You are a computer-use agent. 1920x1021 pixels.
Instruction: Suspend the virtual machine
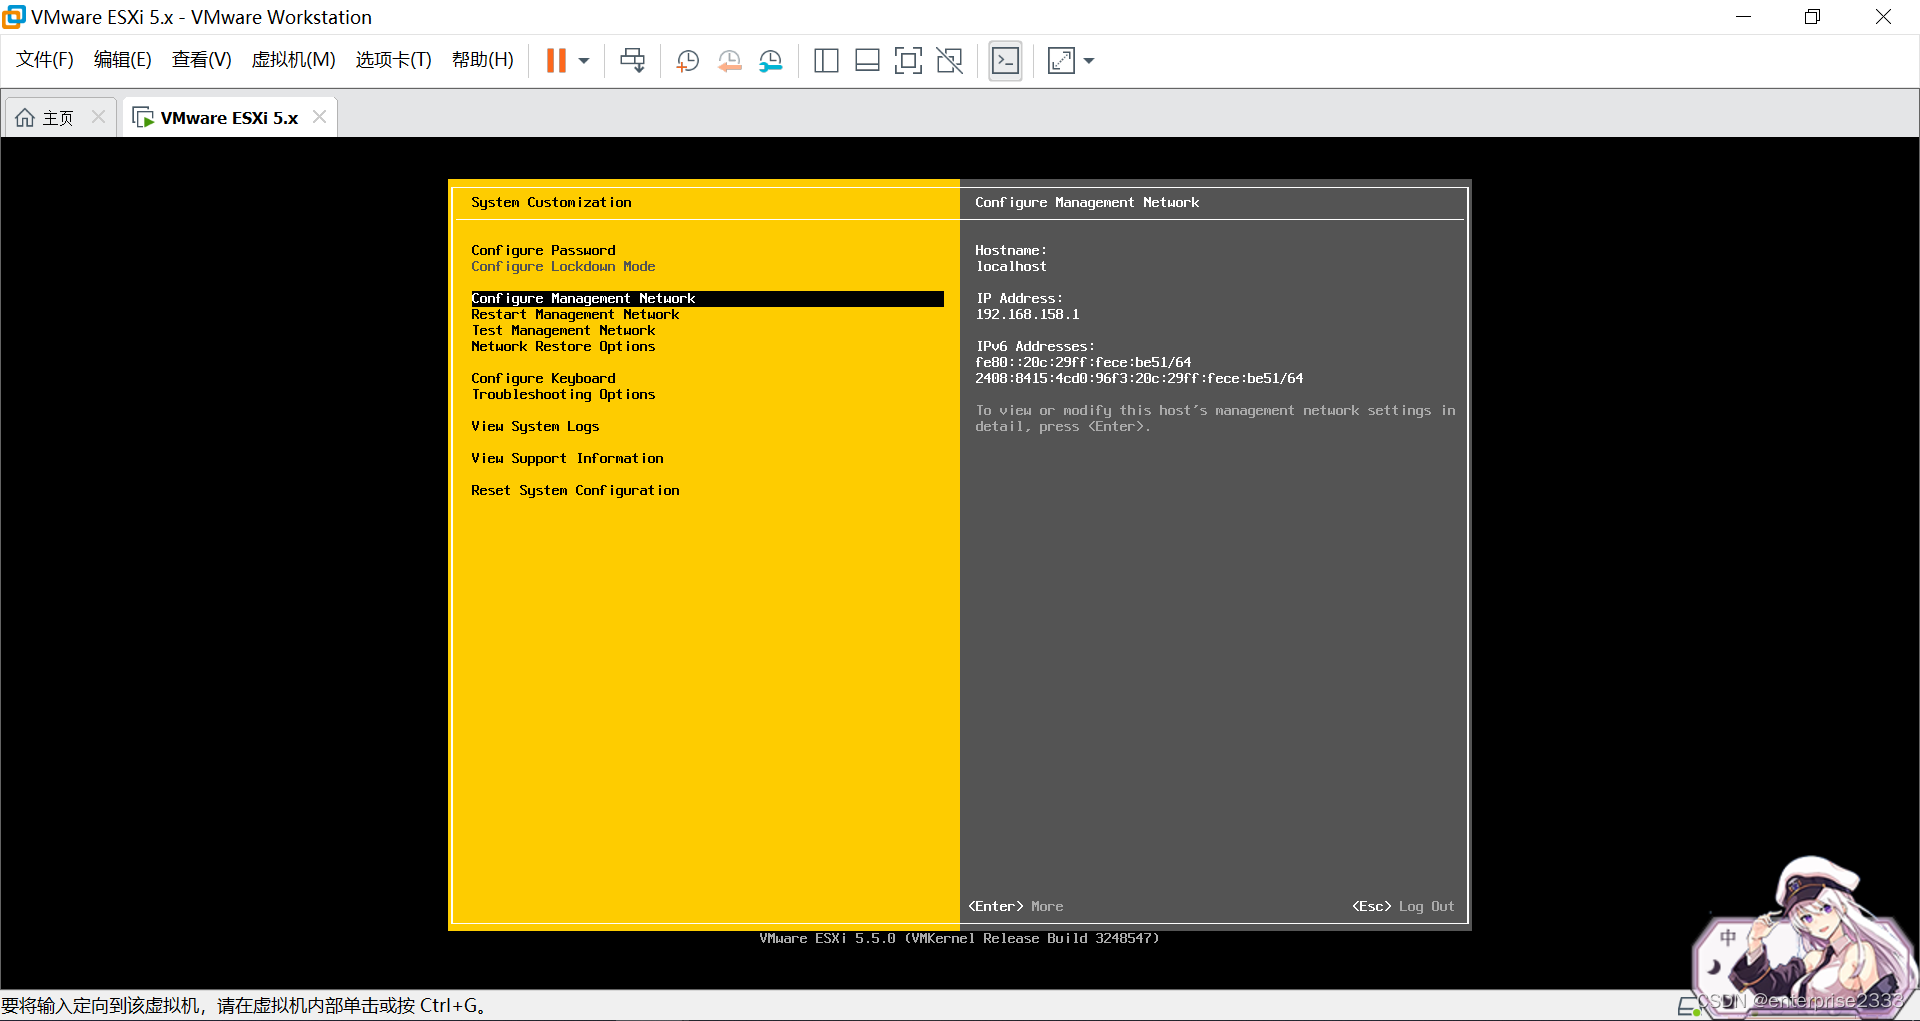557,60
